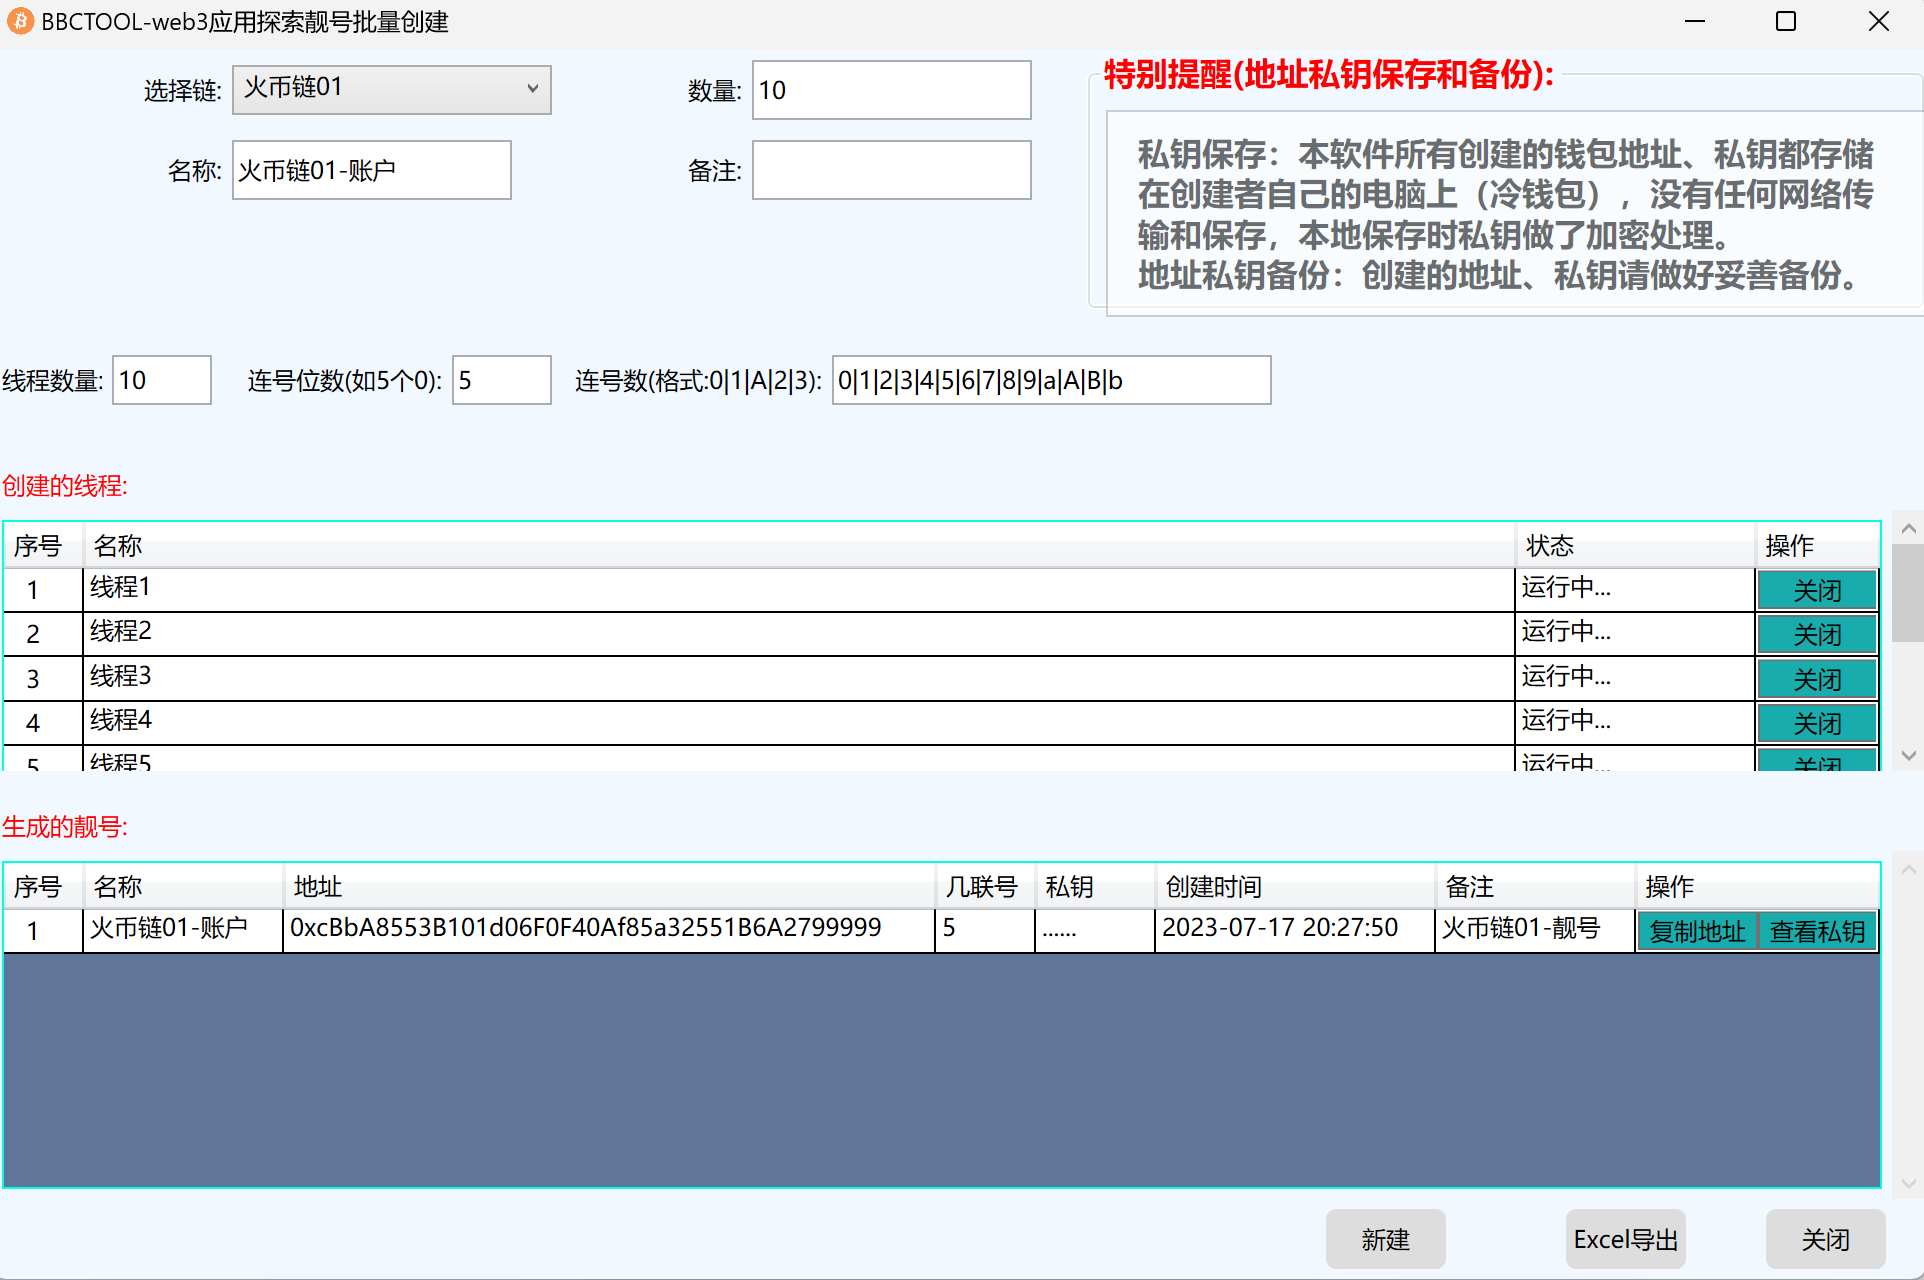Click the 连号位数 digits field

[501, 380]
